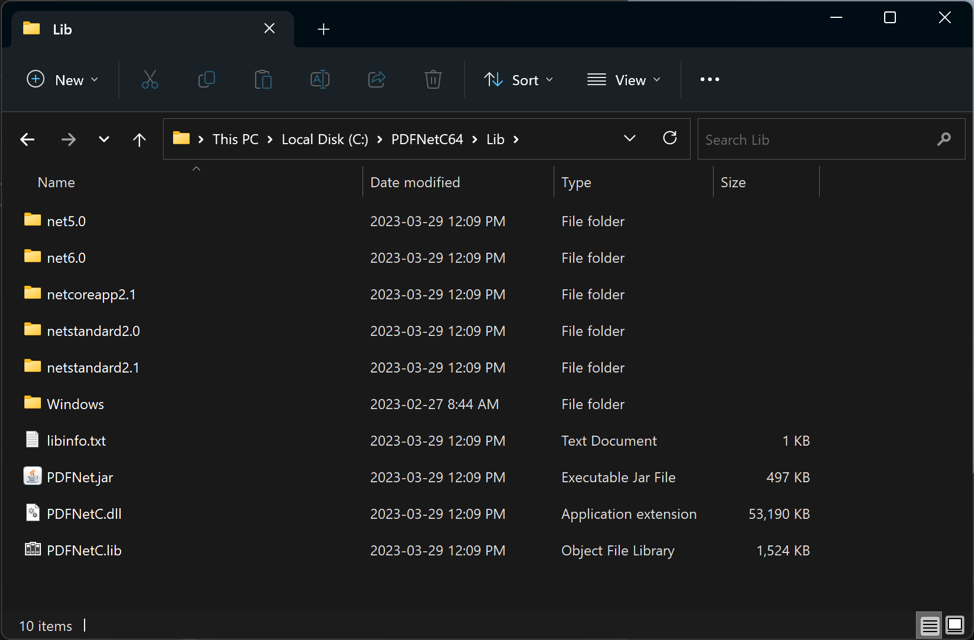Navigate up to the PDFNetC64 folder
The image size is (974, 640).
point(139,139)
